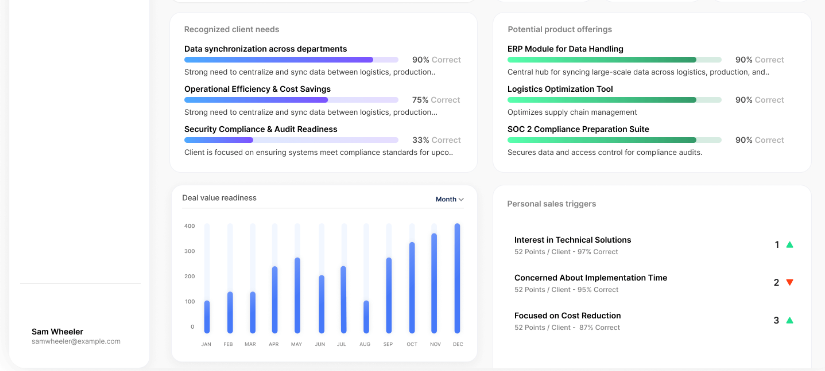Open Operational Efficiency & Cost Savings need

[x=257, y=89]
